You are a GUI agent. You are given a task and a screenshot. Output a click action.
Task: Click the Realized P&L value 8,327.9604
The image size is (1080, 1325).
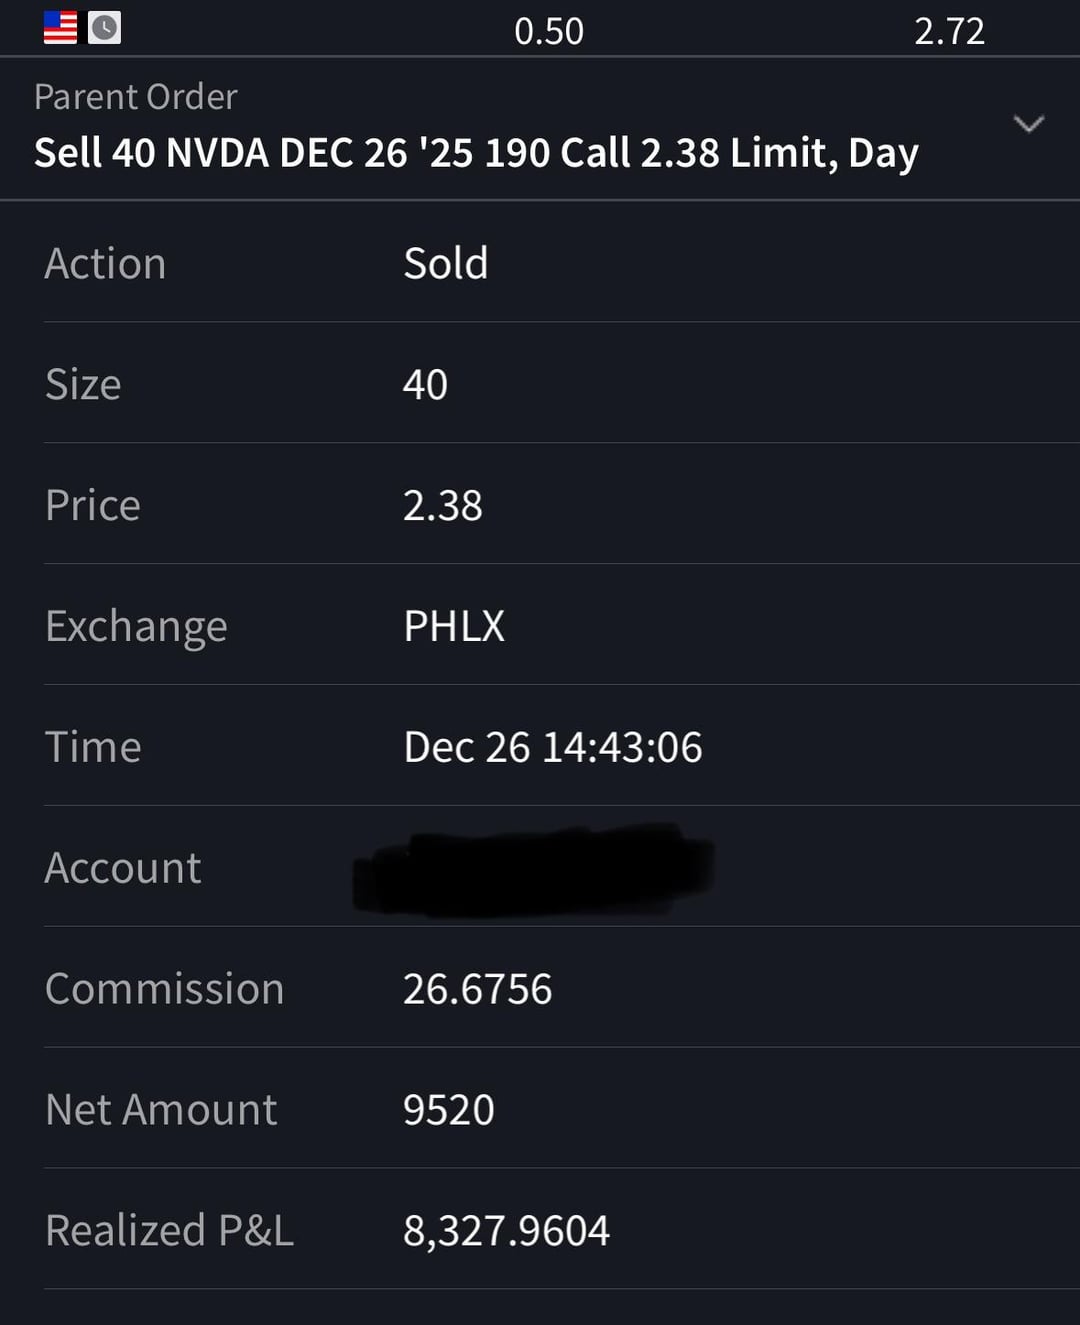click(x=506, y=1231)
